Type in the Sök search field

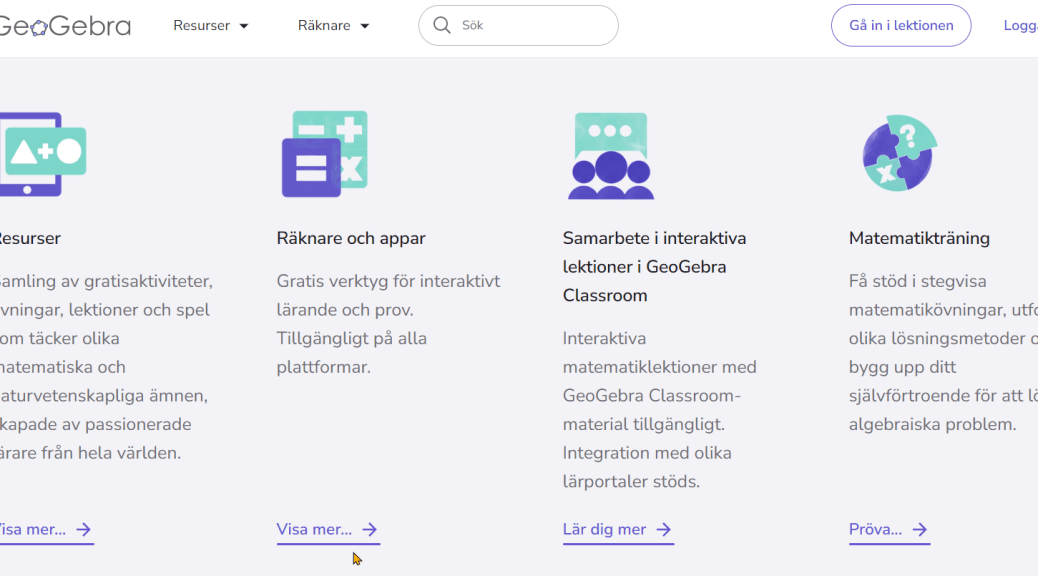530,26
